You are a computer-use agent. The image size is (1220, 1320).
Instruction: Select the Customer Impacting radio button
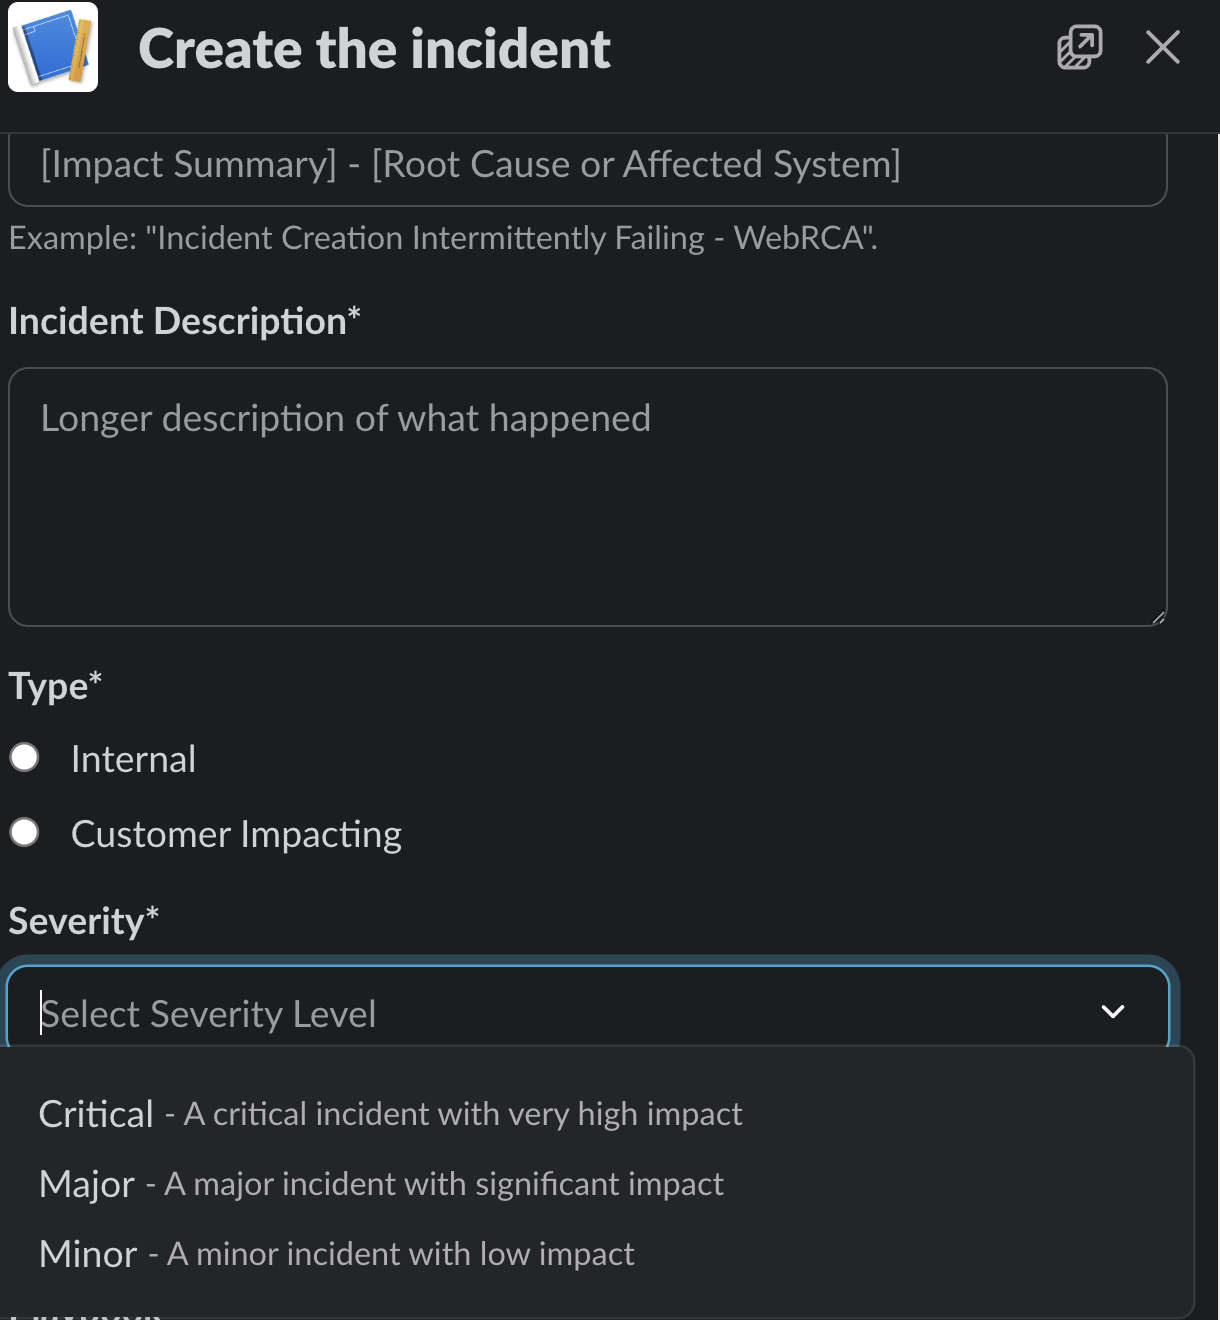pos(25,833)
